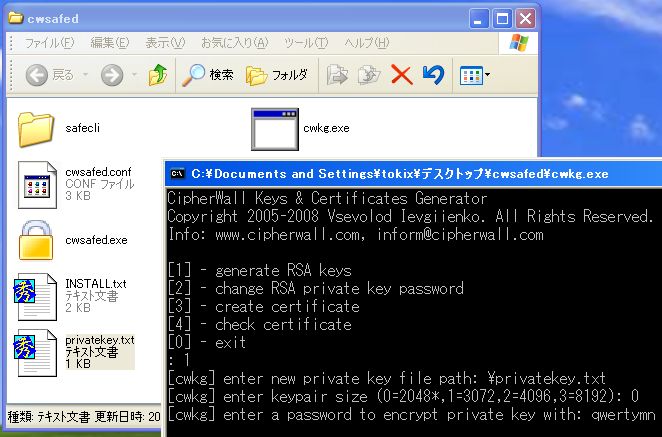Screen dimensions: 662x437
Task: Click the password prompt console line
Action: [x=411, y=414]
